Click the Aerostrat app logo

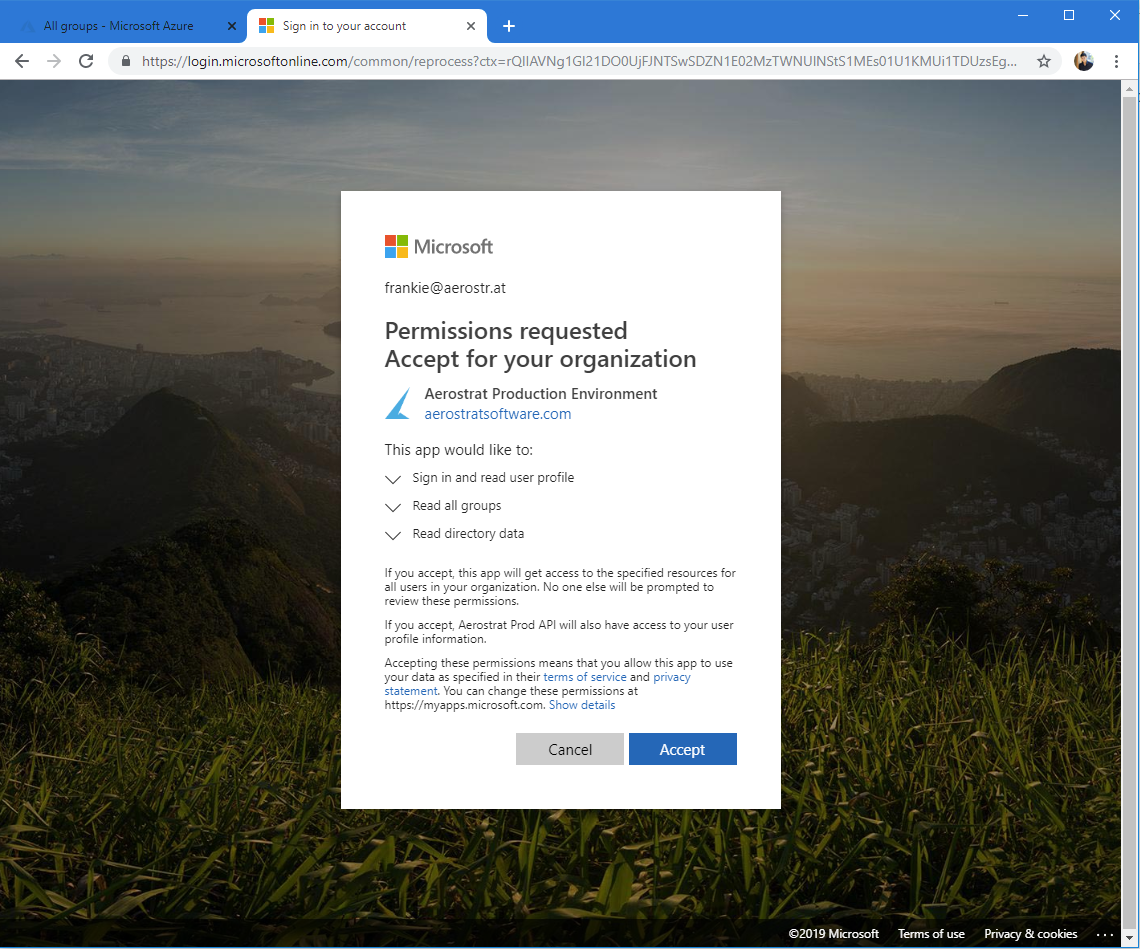click(398, 404)
